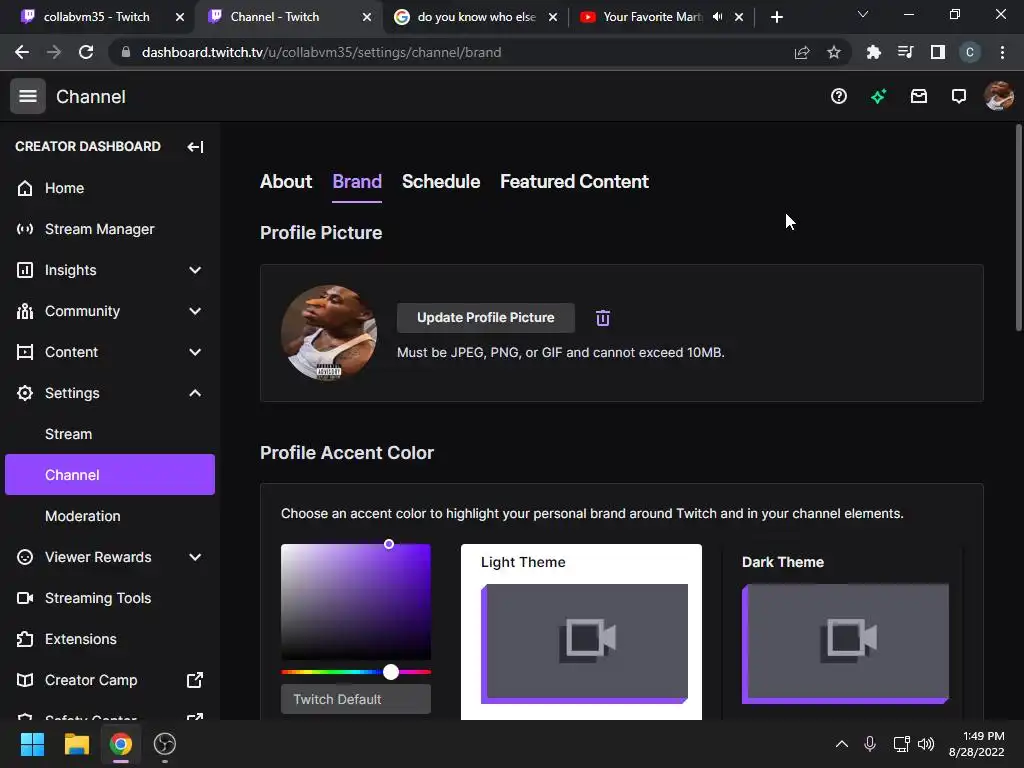1024x768 pixels.
Task: Open the Windows Start menu
Action: (x=32, y=744)
